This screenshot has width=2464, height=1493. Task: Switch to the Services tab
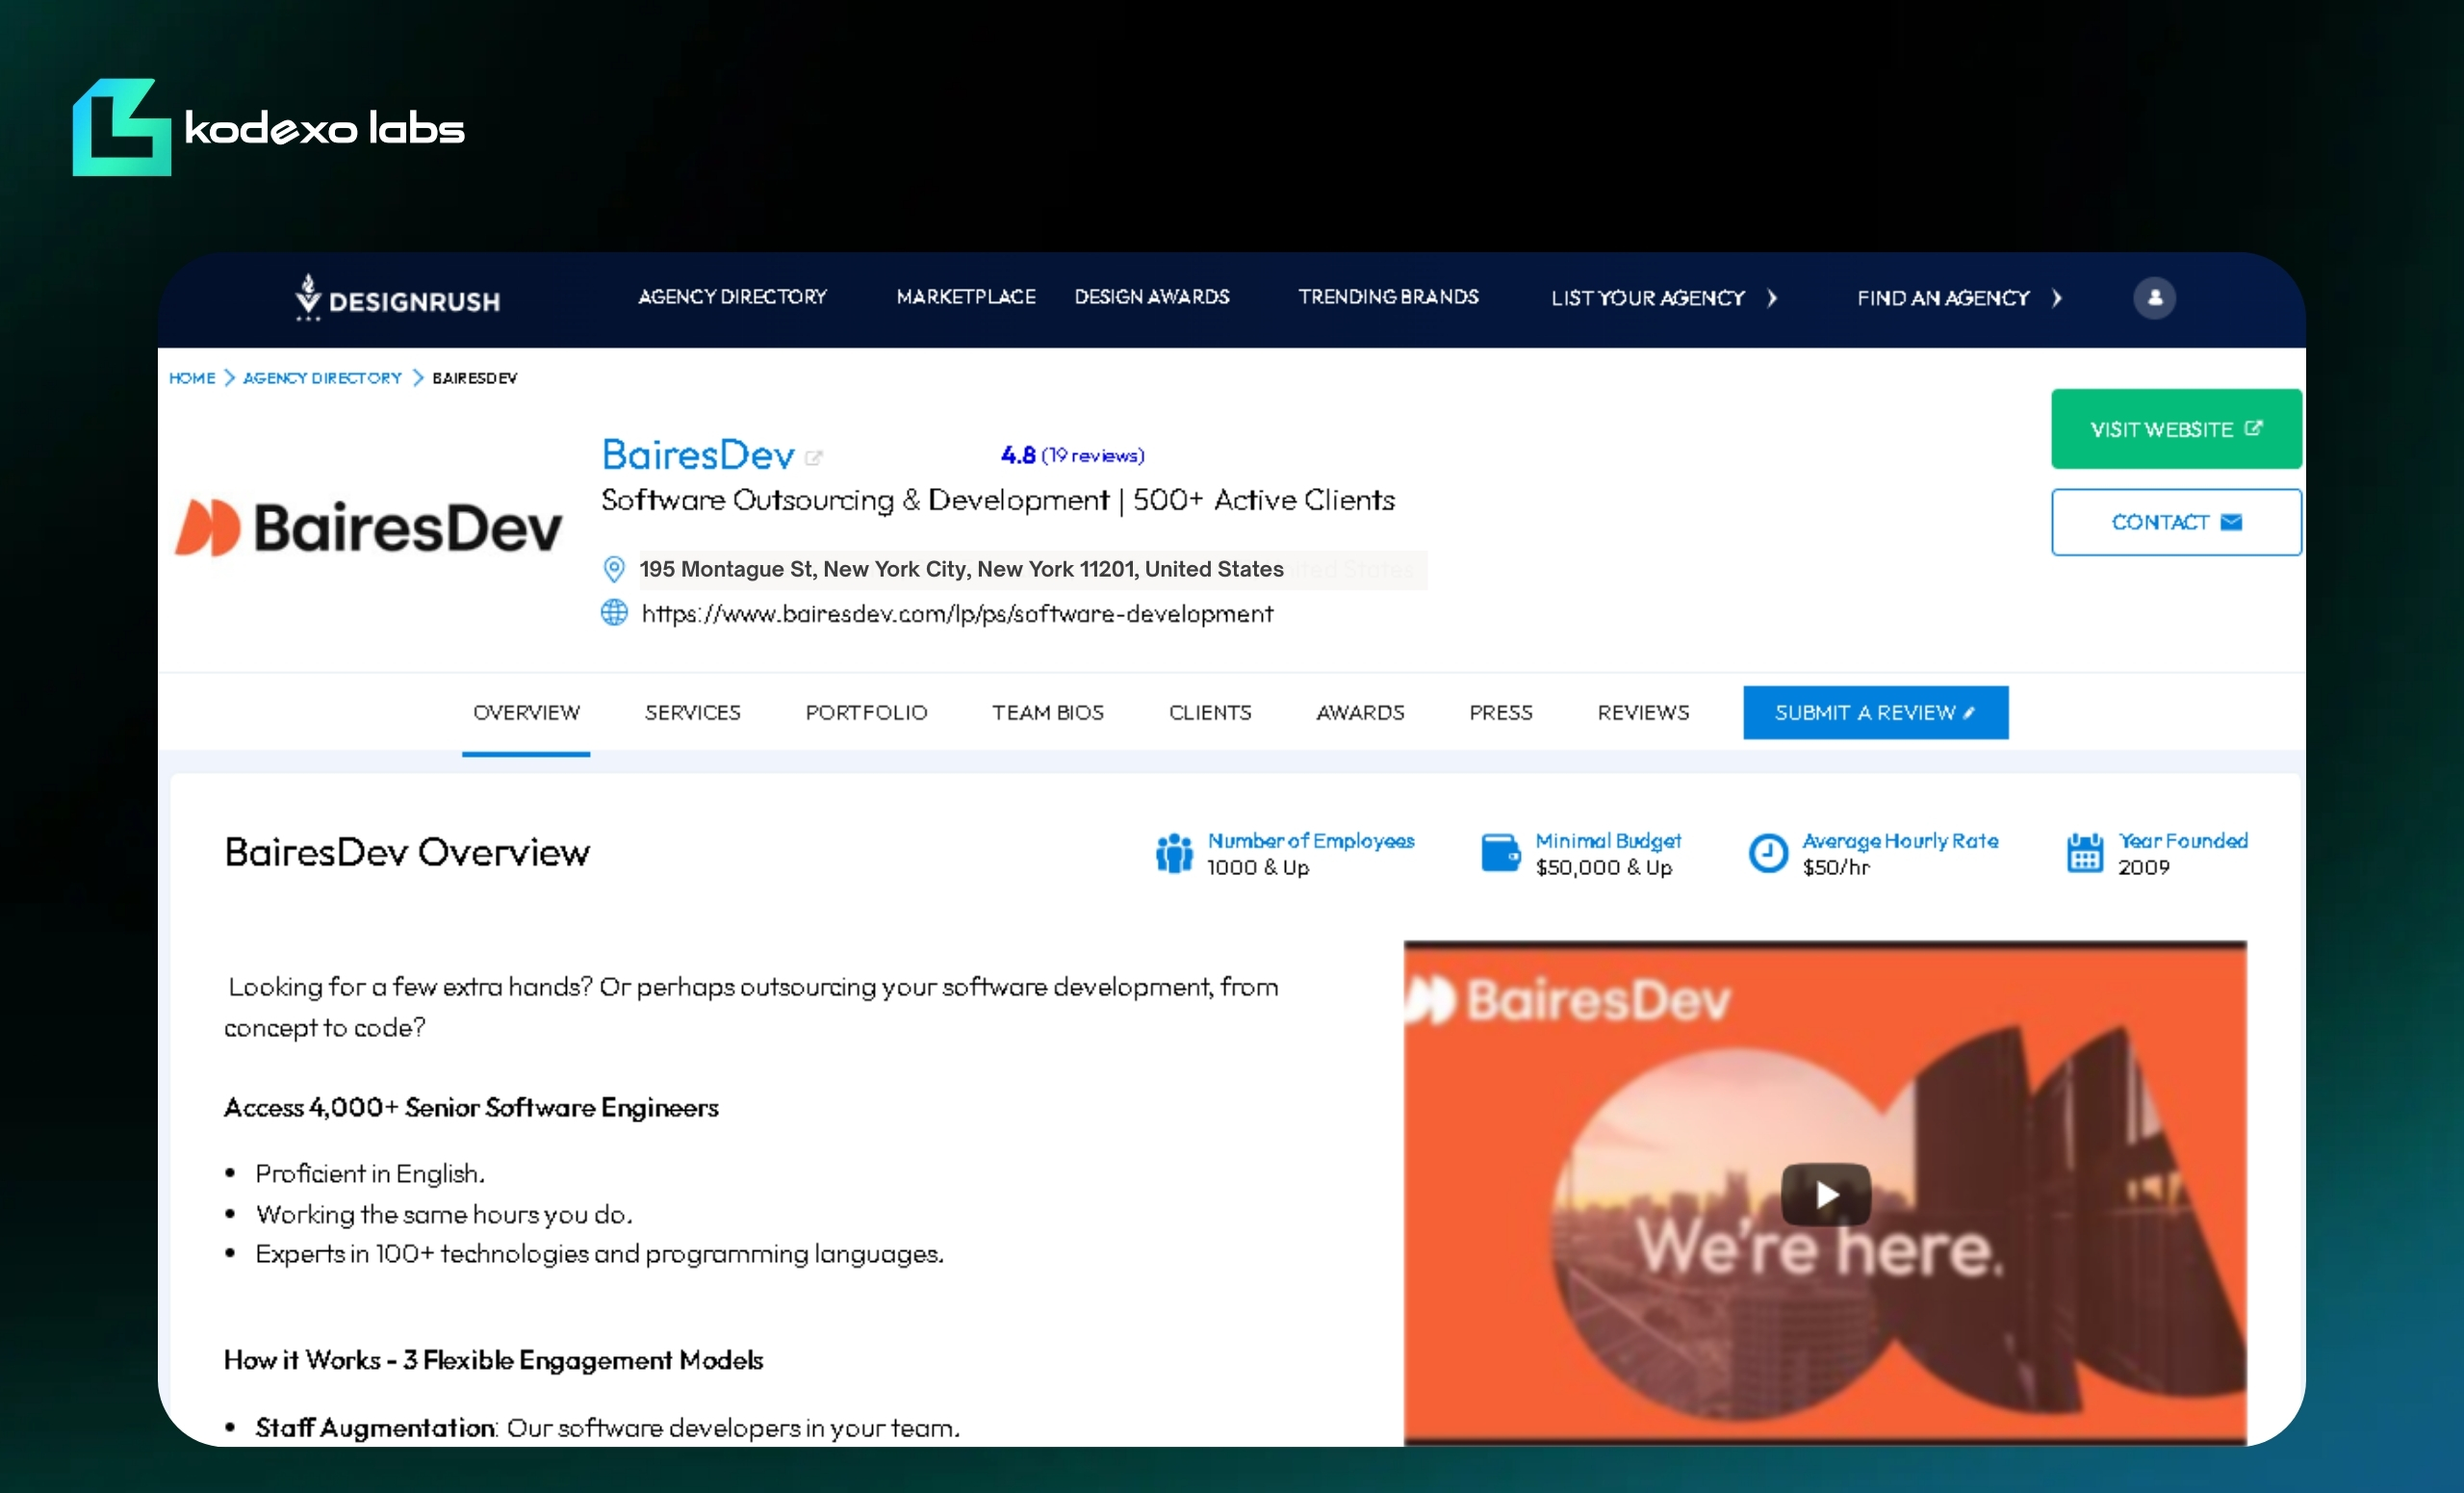click(692, 712)
